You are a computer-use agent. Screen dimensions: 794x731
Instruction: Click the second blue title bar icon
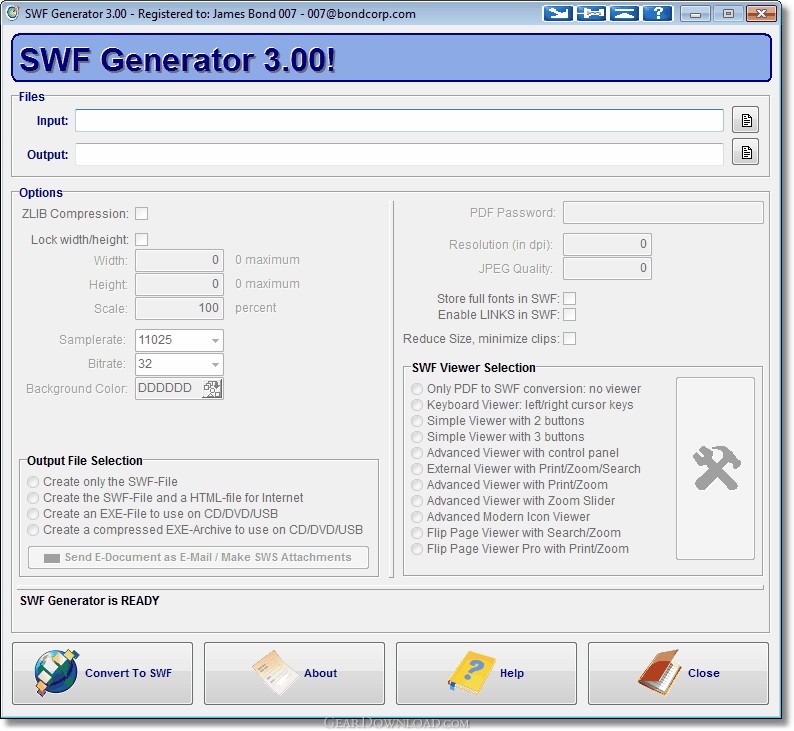pyautogui.click(x=591, y=14)
